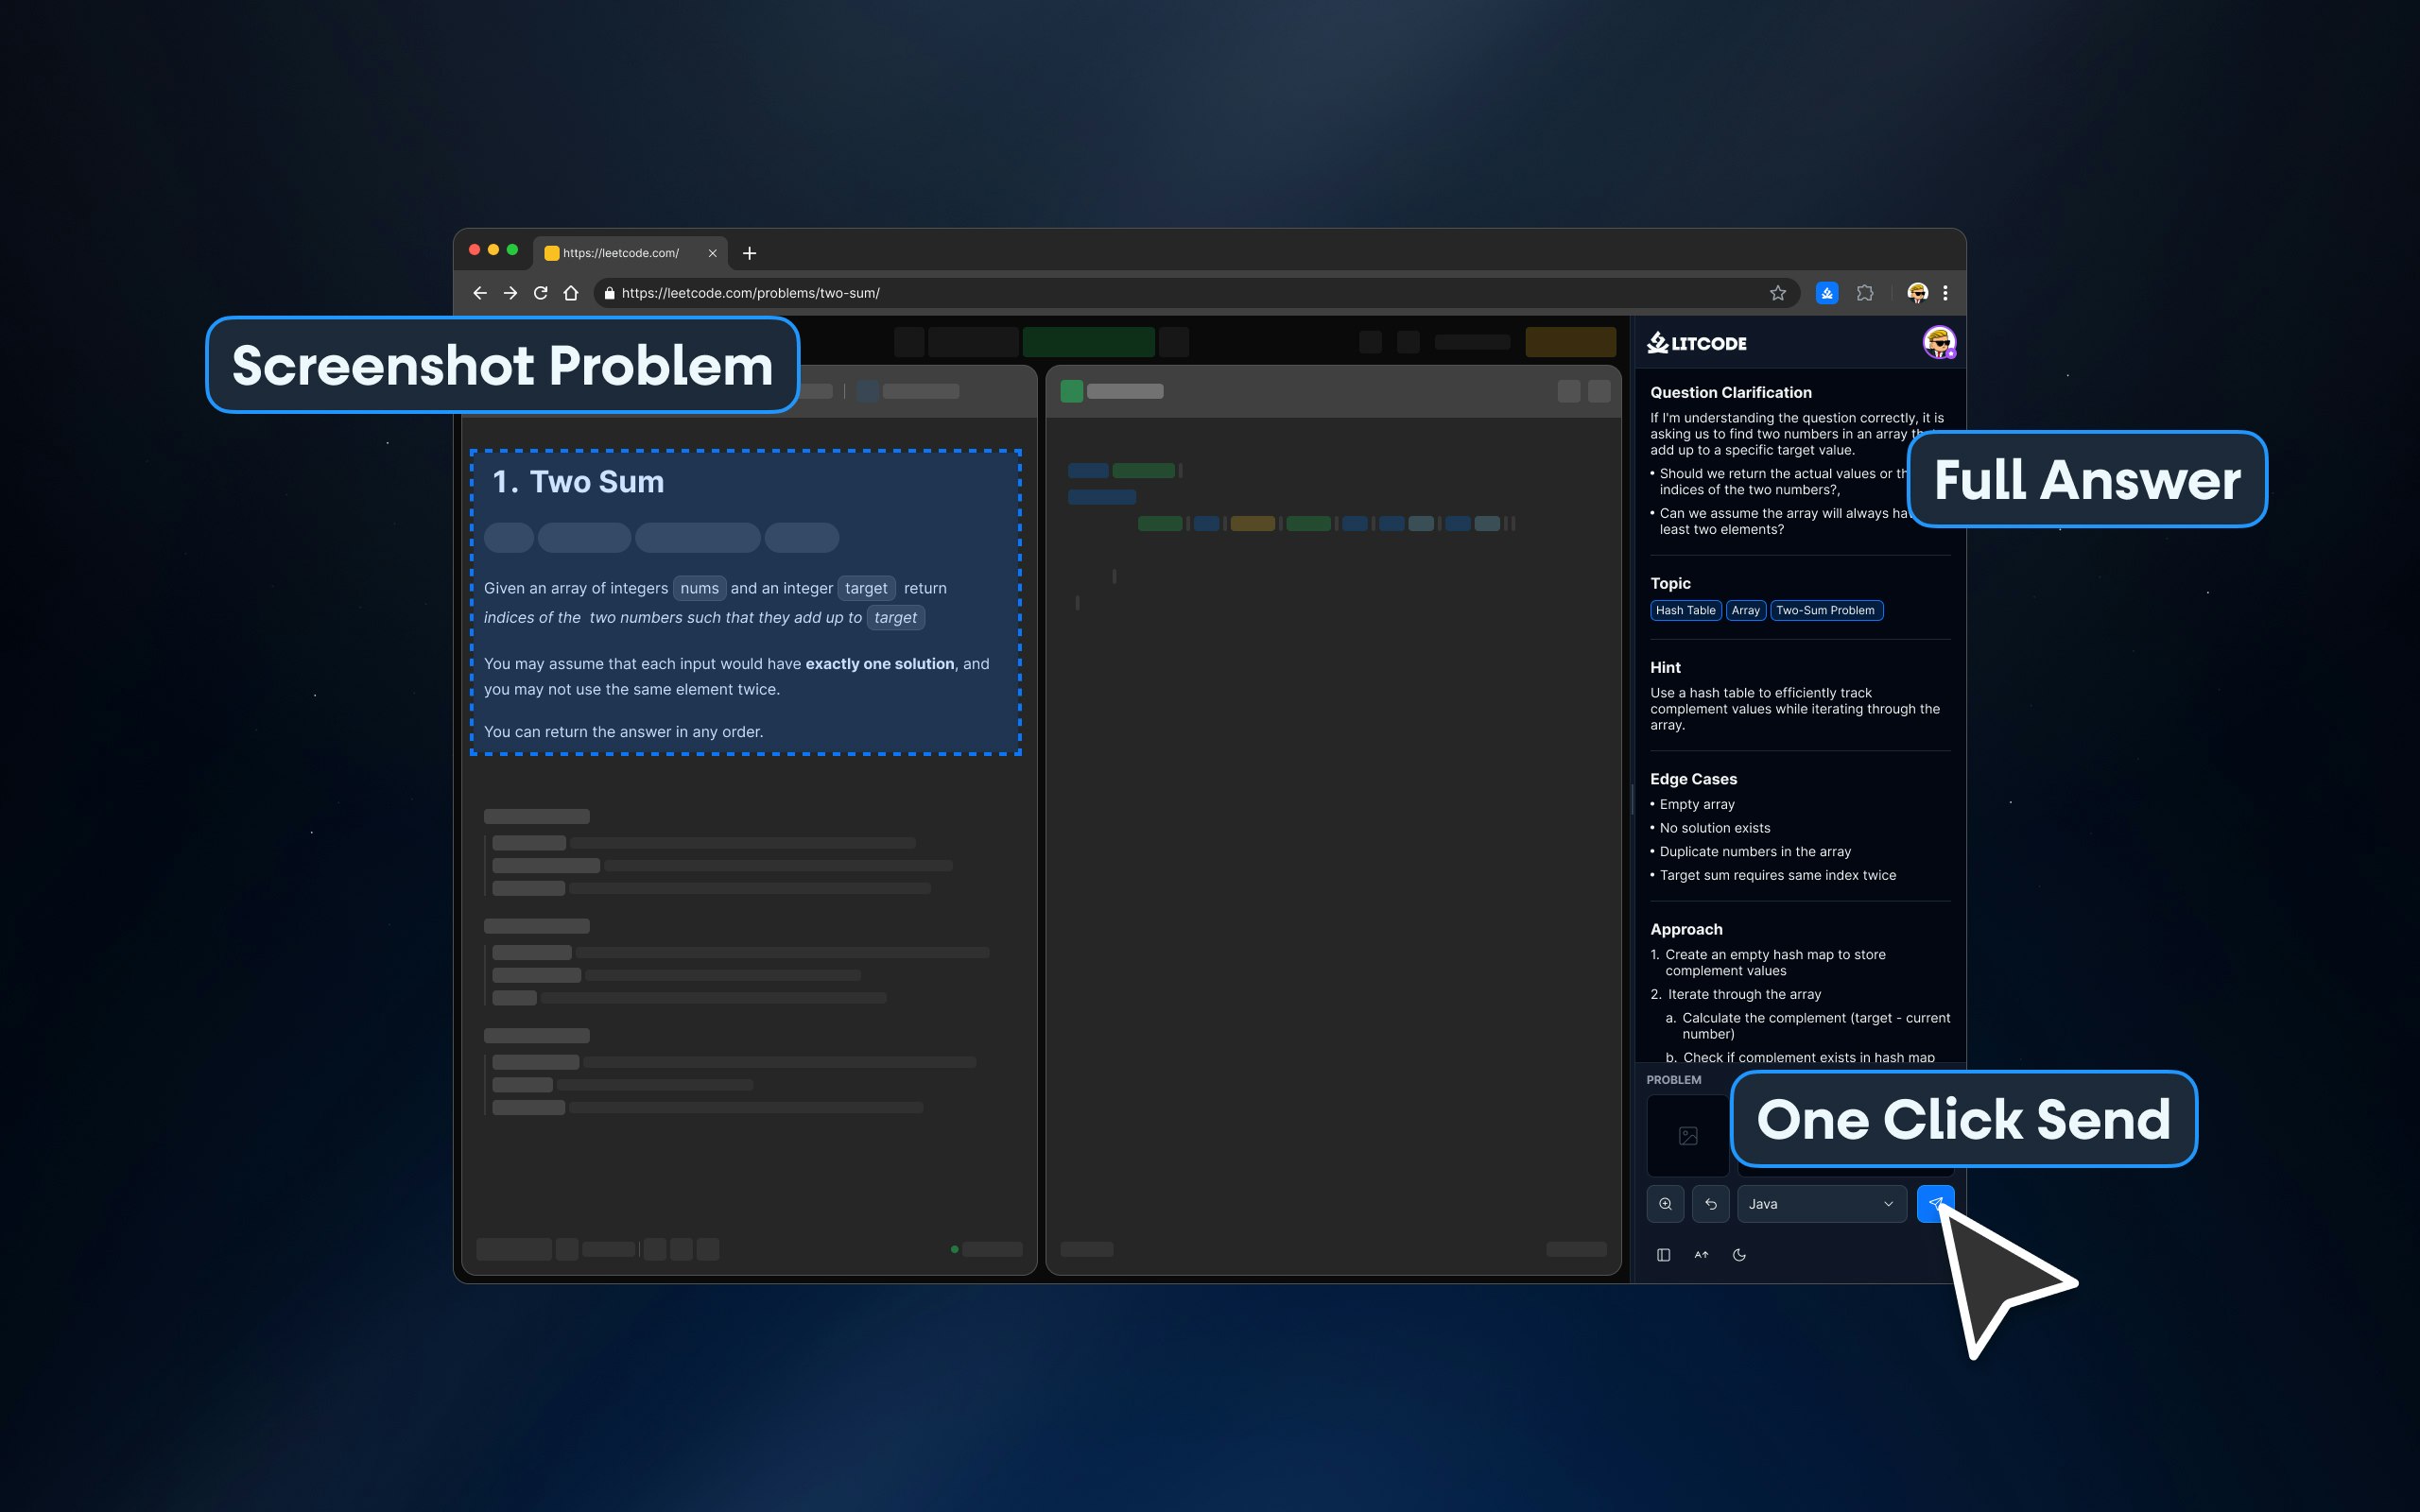
Task: Click the zoom-in magnifier button
Action: pyautogui.click(x=1665, y=1204)
